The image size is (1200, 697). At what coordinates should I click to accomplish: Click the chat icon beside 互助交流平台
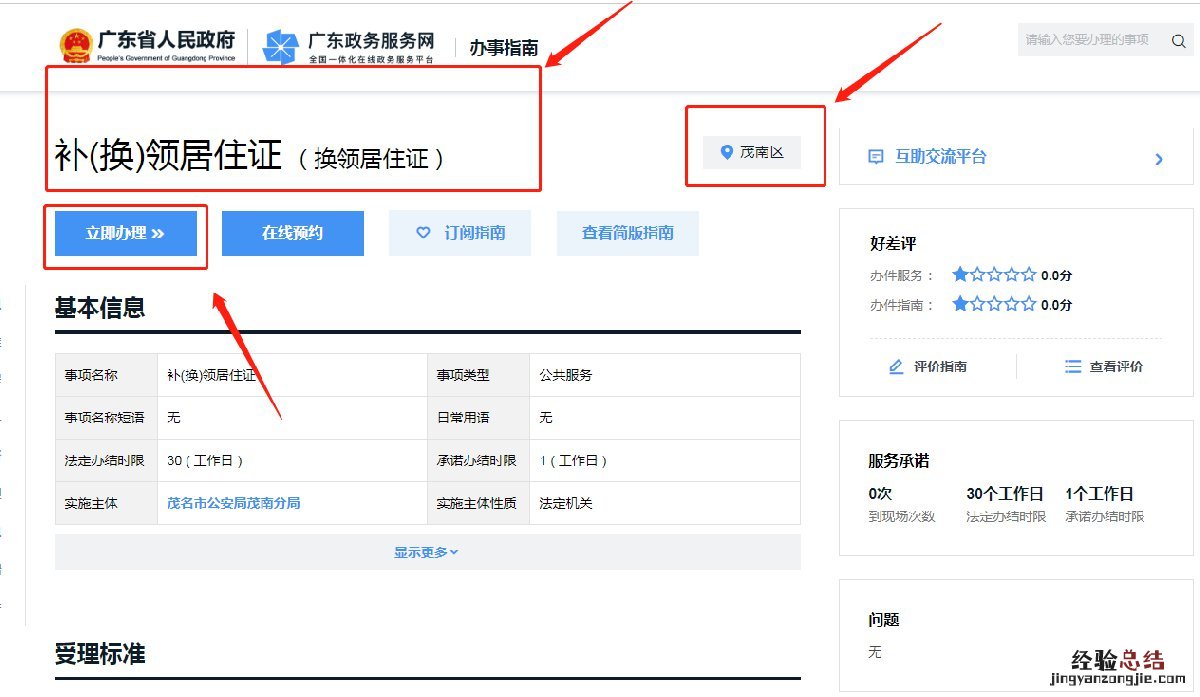click(x=876, y=157)
